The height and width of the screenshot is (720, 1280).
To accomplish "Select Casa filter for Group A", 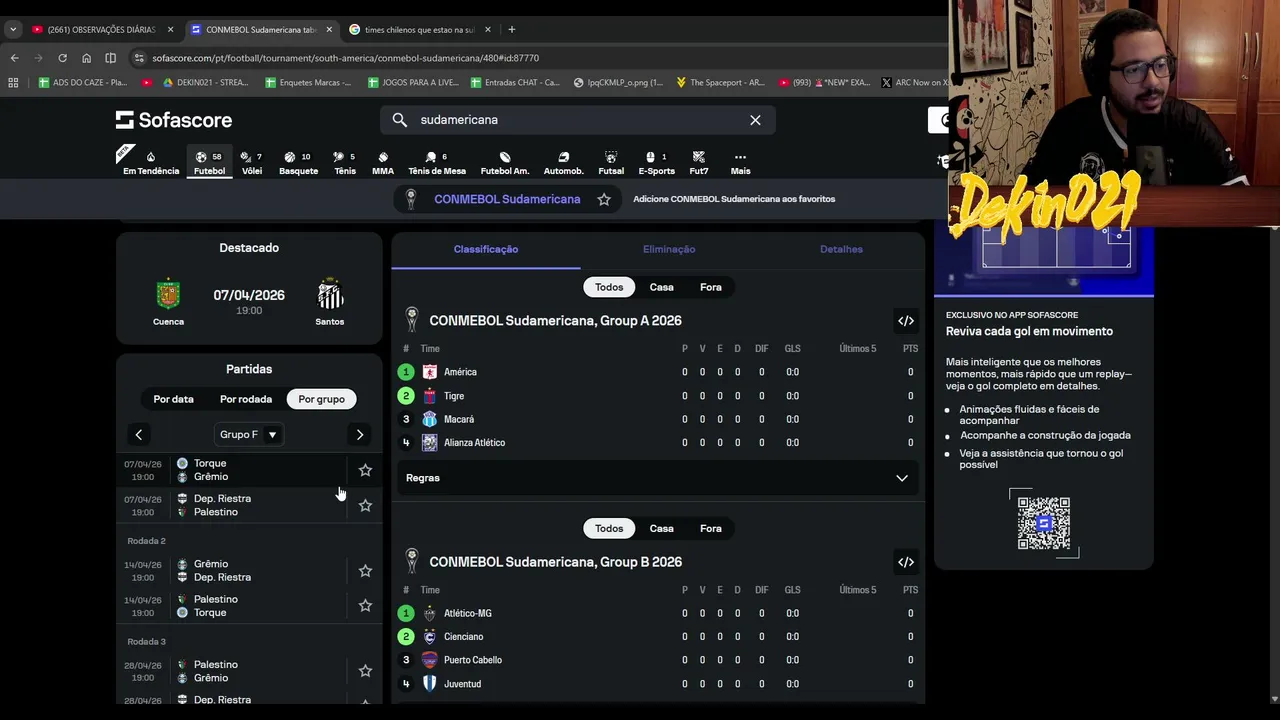I will coord(662,287).
